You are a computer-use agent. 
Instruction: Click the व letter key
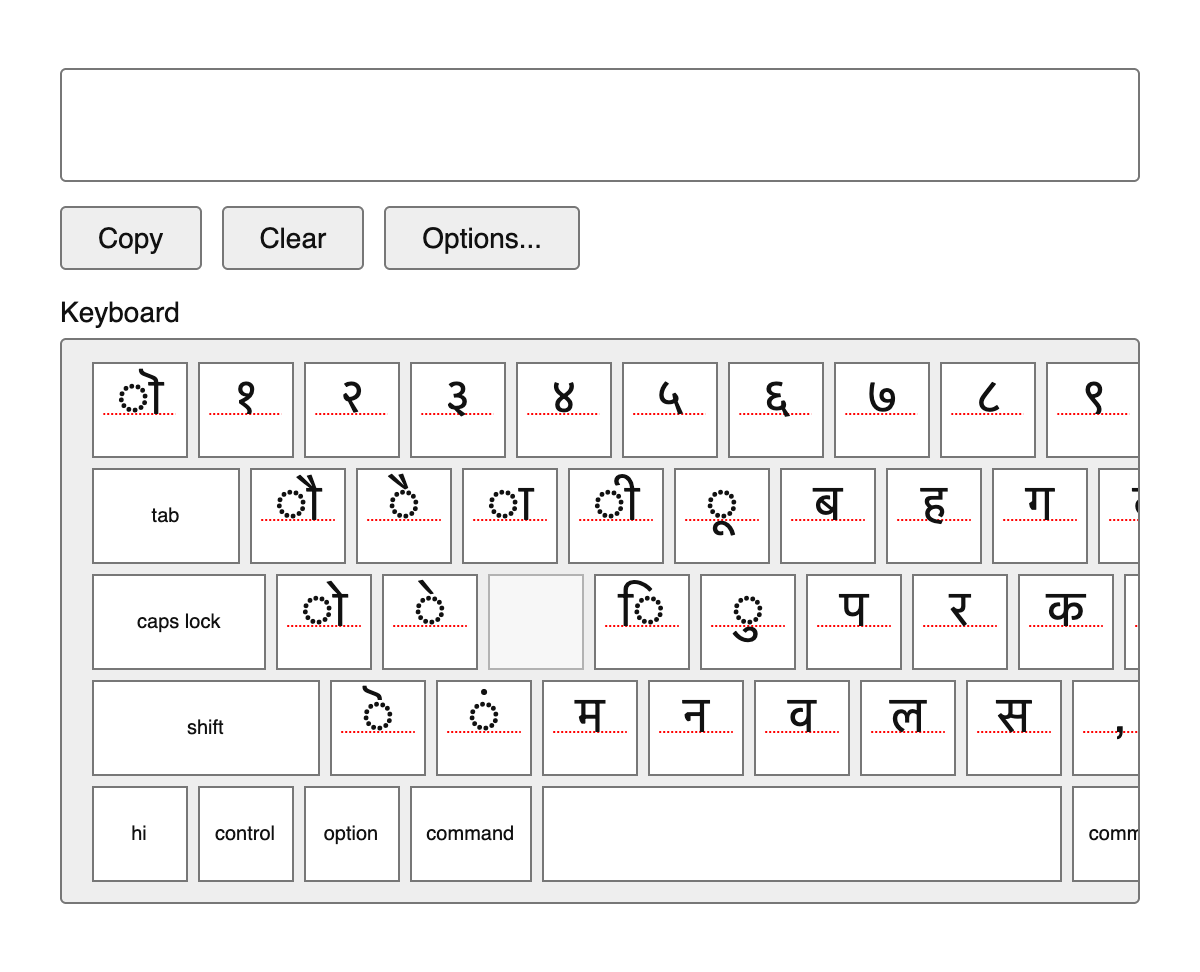[802, 728]
